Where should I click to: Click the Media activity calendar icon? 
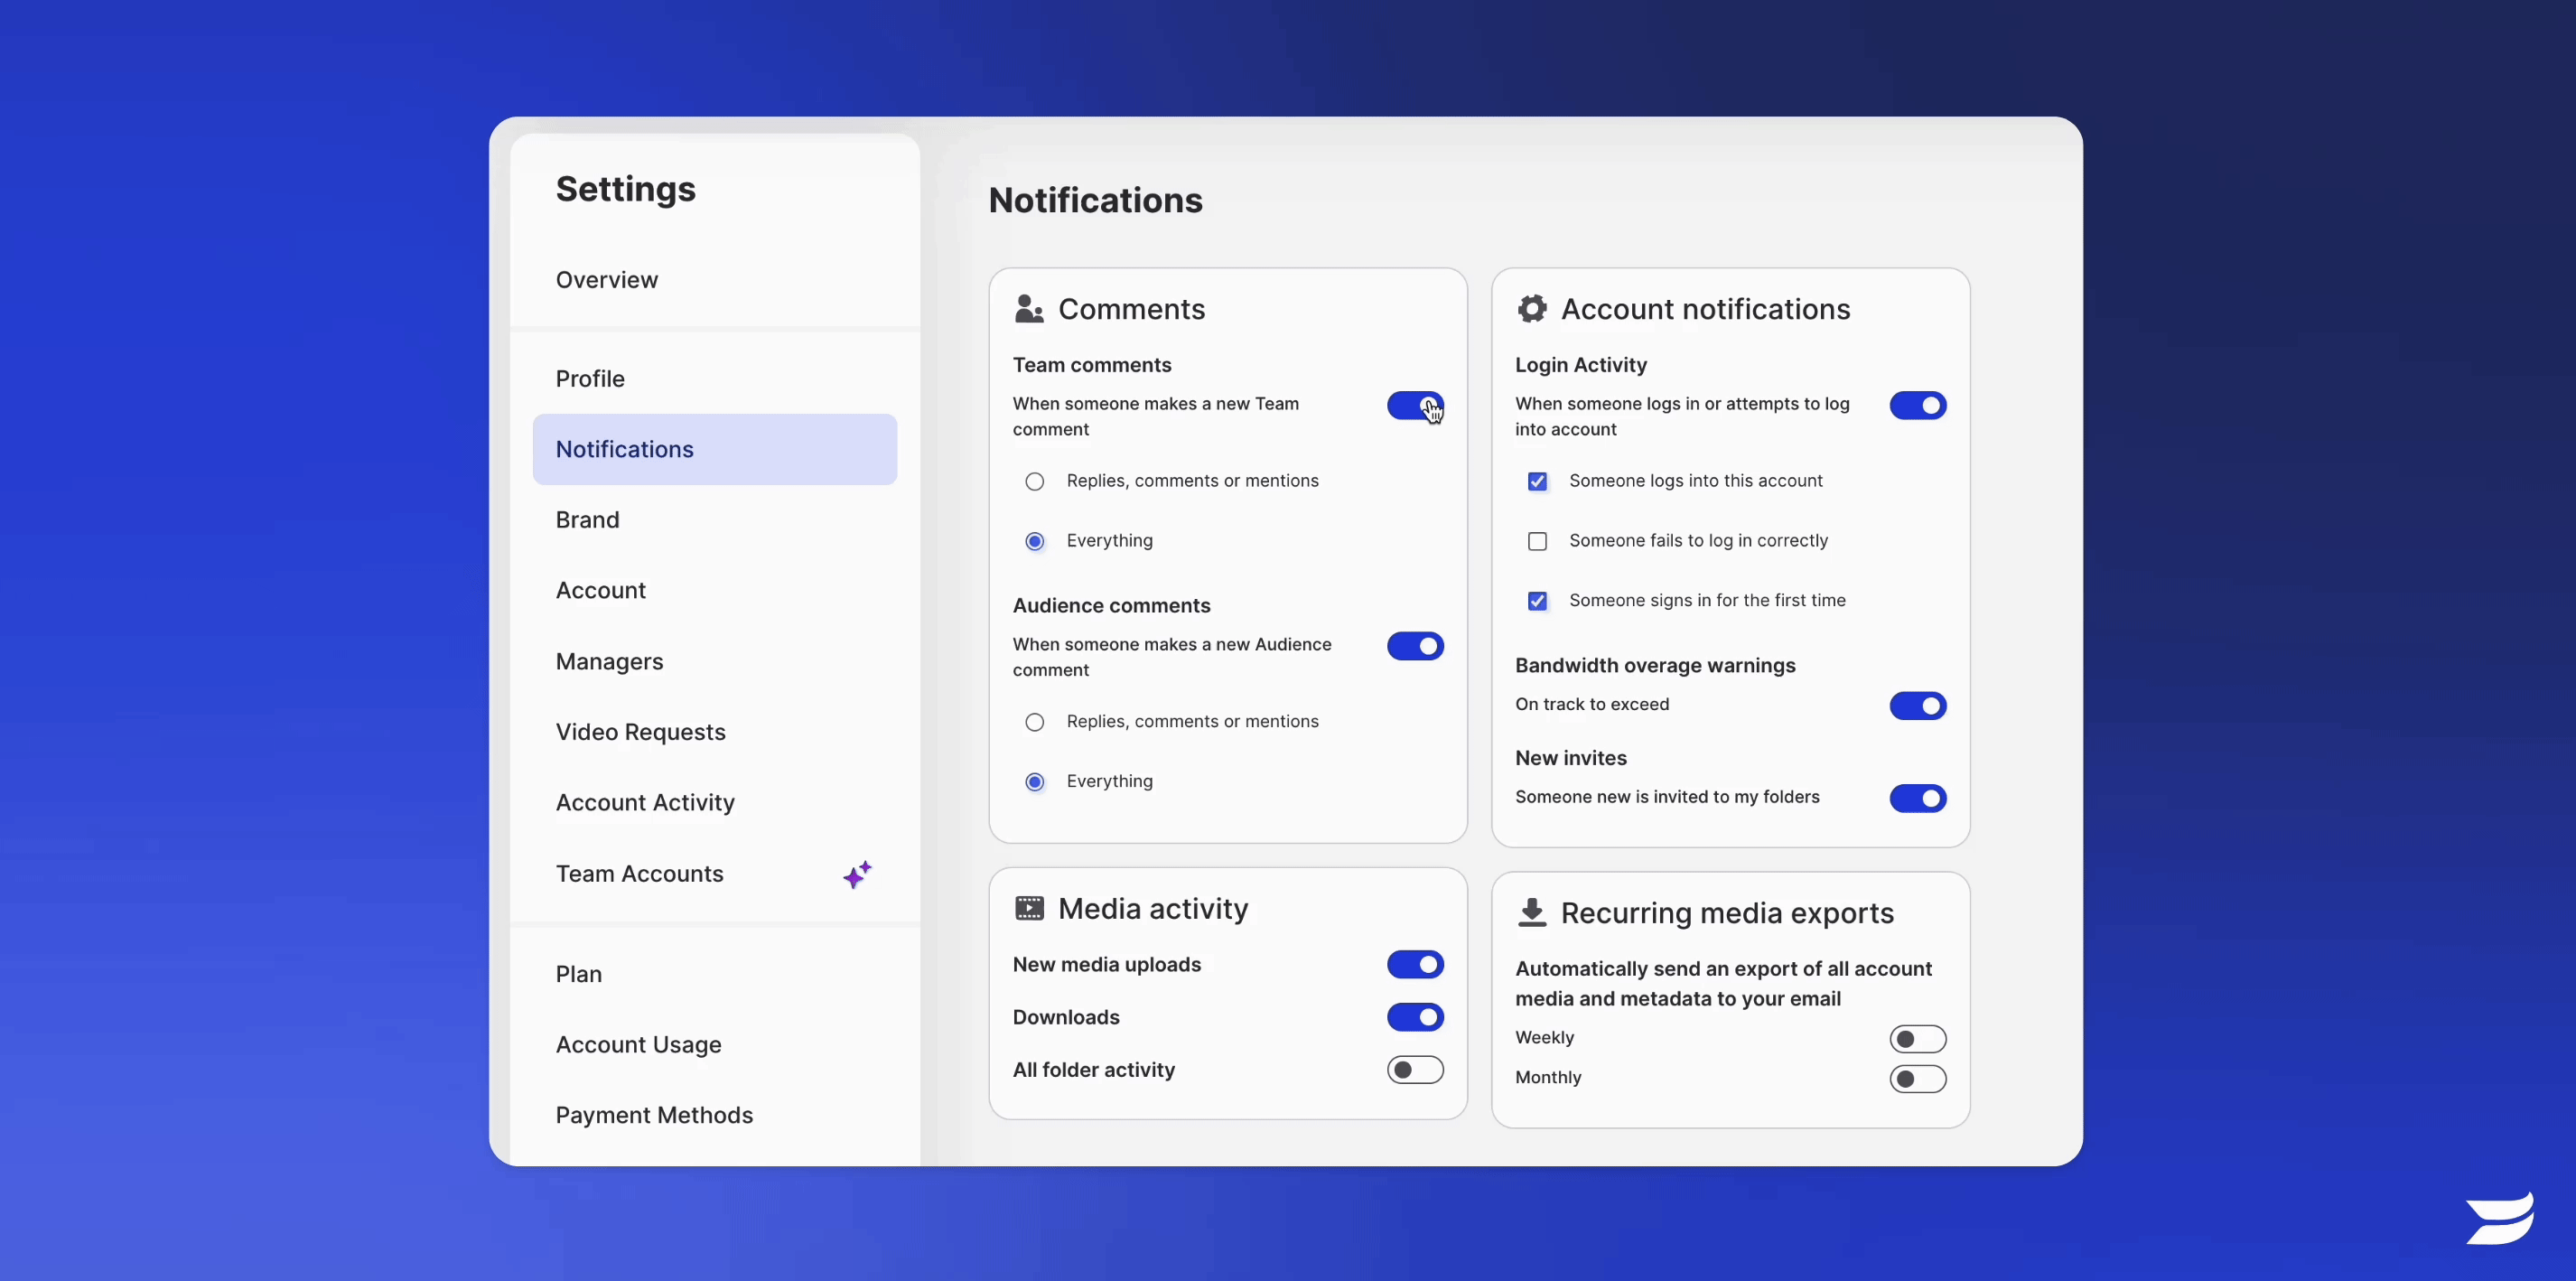click(1029, 908)
